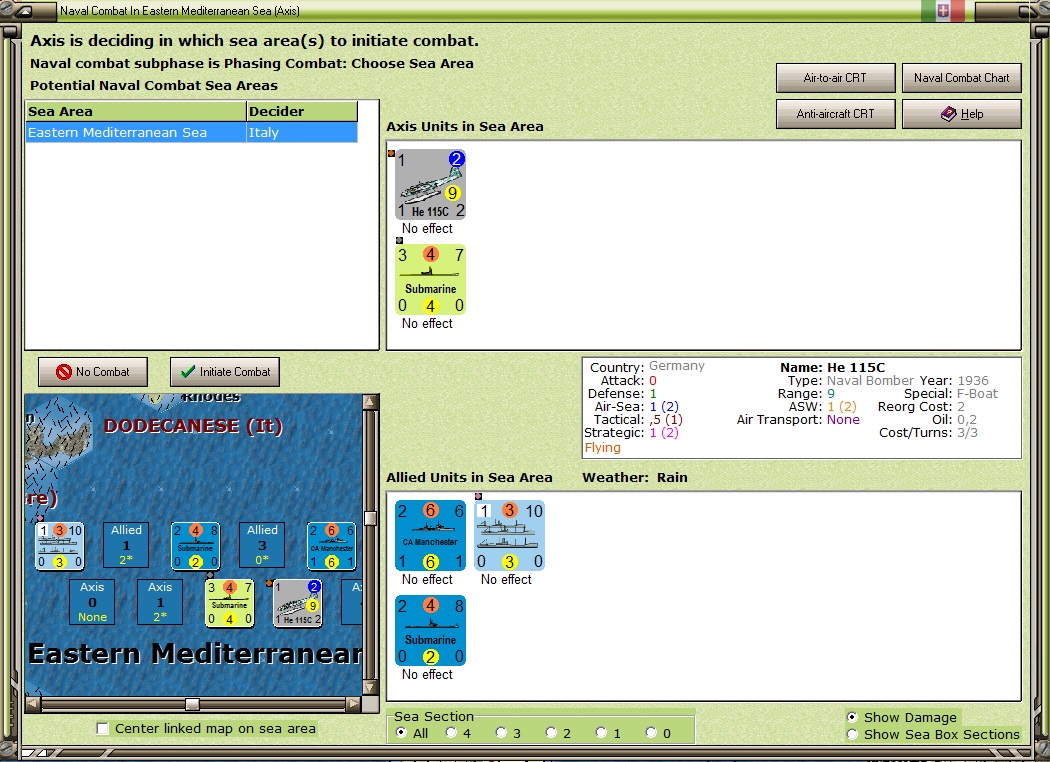Select sea section 0 radio button
Image resolution: width=1050 pixels, height=762 pixels.
[651, 733]
